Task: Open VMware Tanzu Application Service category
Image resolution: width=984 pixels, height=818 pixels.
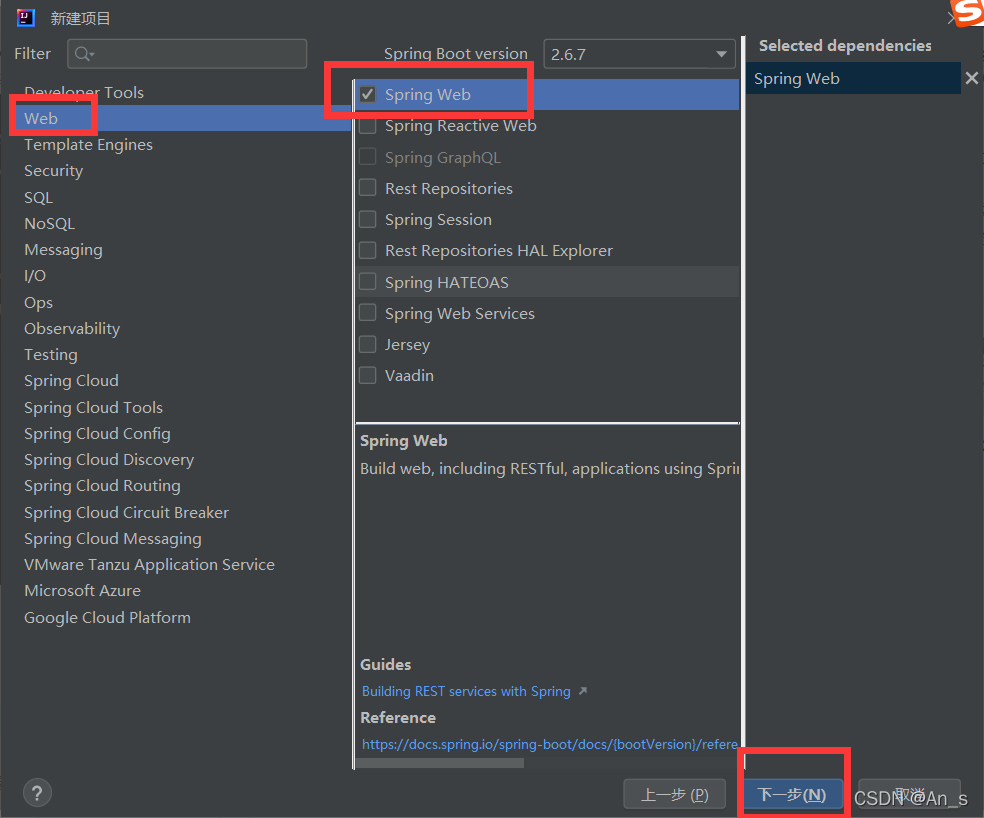Action: 149,564
